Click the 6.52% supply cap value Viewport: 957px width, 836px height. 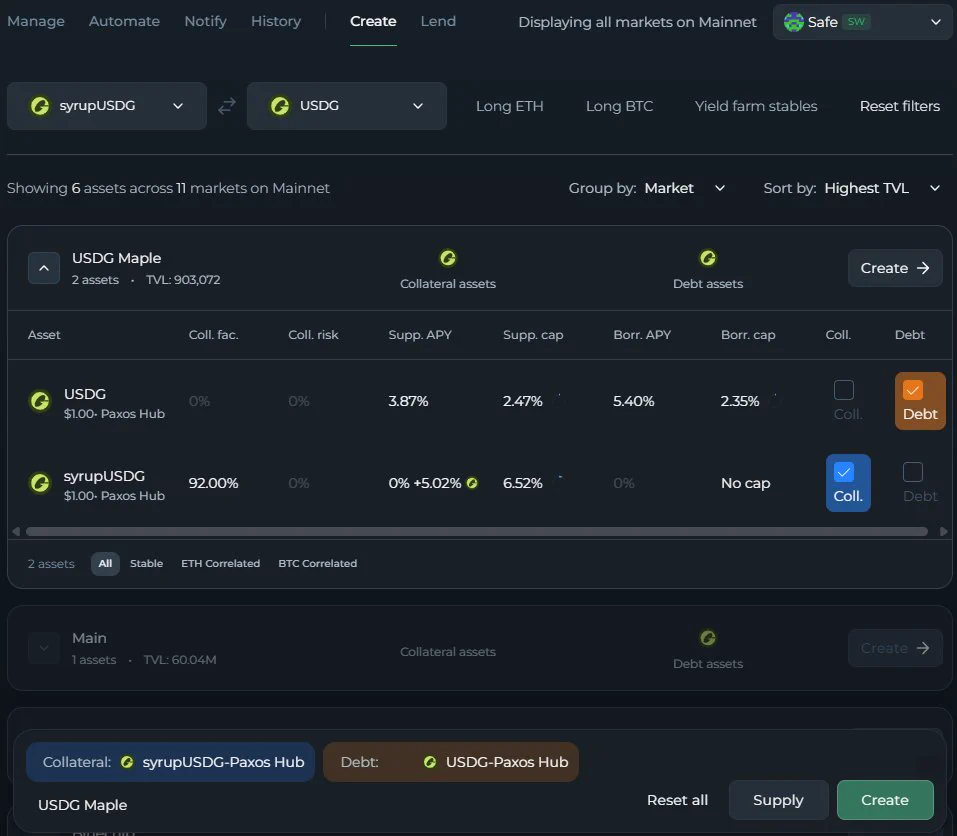coord(522,483)
